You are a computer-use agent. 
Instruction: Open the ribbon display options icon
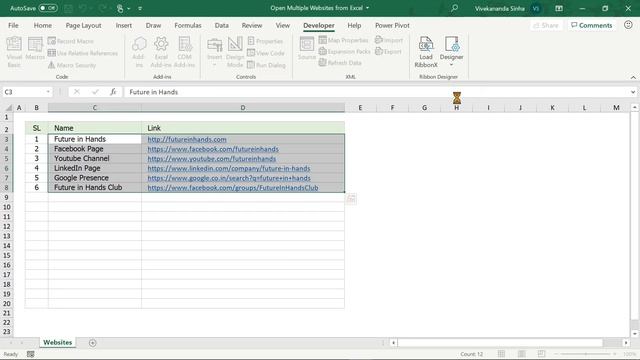tap(559, 8)
